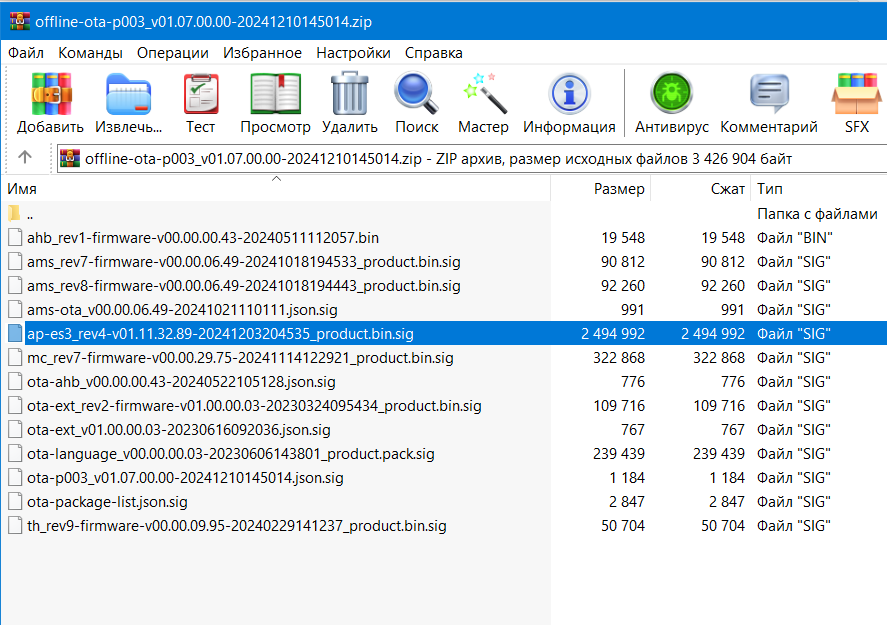This screenshot has height=625, width=887.
Task: Open the Просмотр book icon
Action: click(x=275, y=94)
